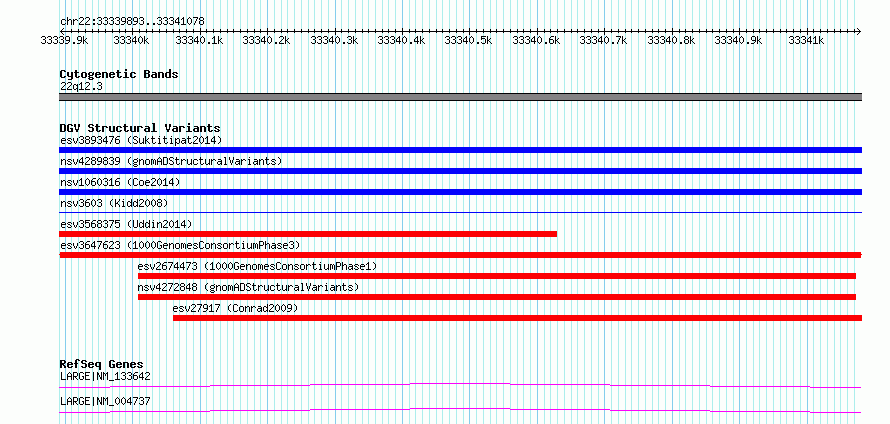Open the esv27917 (Conrad2009) variant label
This screenshot has height=424, width=890.
tap(236, 308)
